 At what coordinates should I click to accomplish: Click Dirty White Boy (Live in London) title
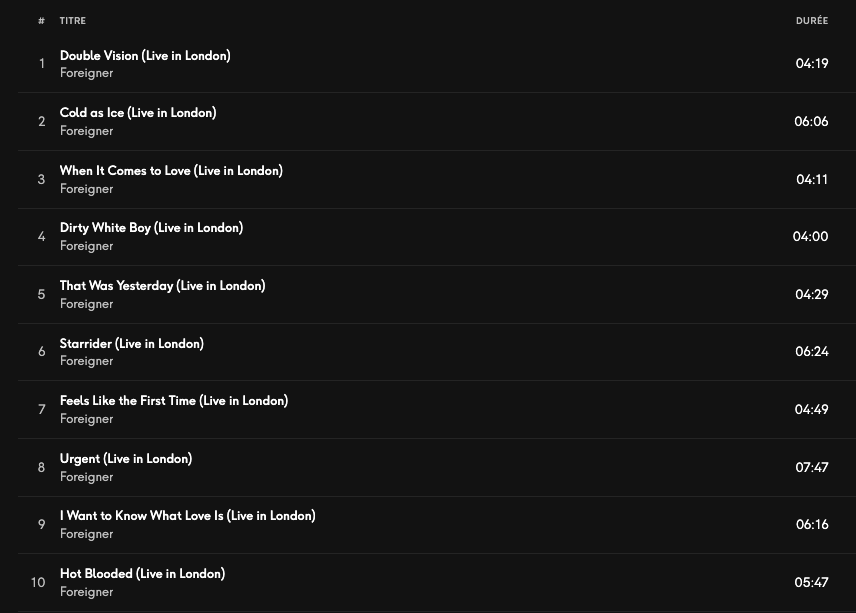(x=151, y=228)
